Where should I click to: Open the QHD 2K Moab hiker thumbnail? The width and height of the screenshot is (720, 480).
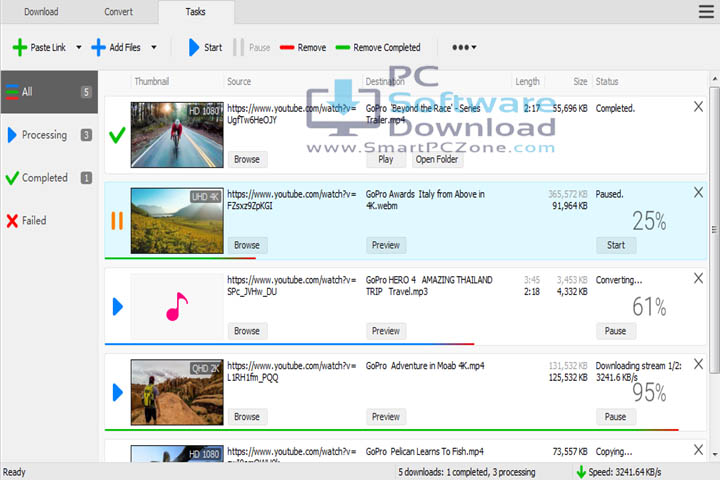tap(177, 392)
